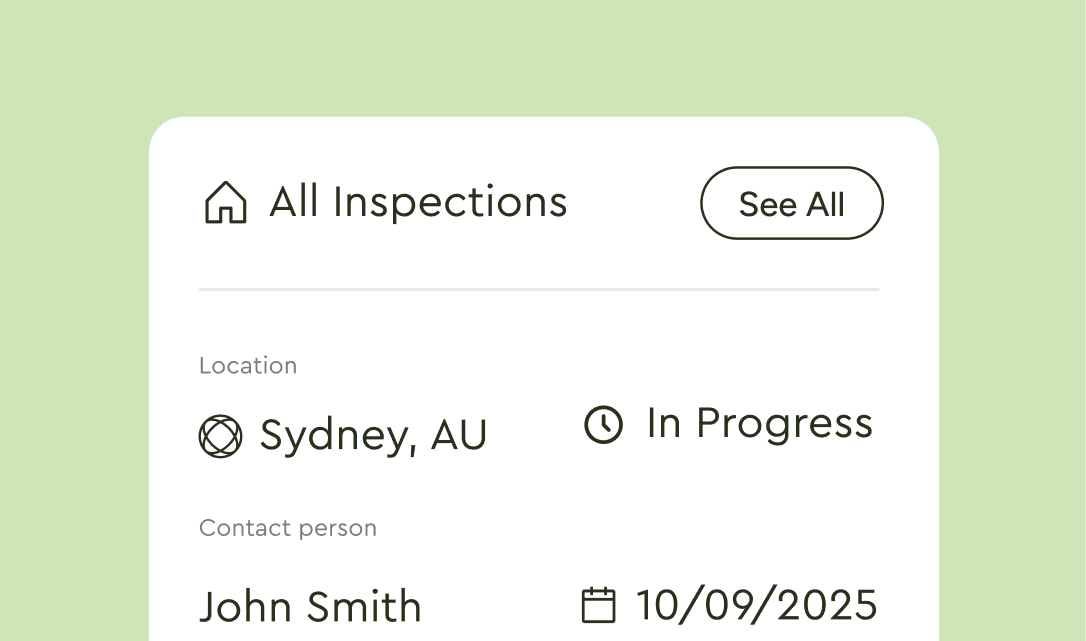Click the home icon next to All Inspections
The image size is (1086, 641).
tap(225, 202)
